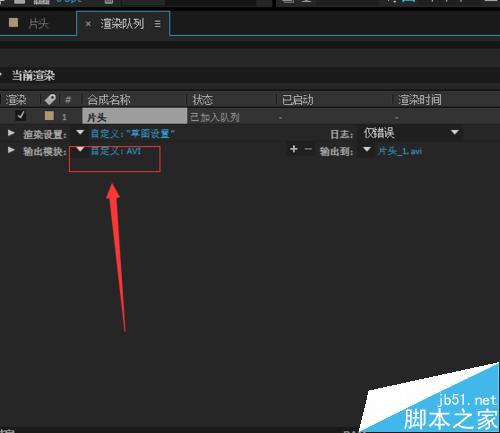The width and height of the screenshot is (500, 433).
Task: Click the 渲染 column header
Action: point(16,99)
